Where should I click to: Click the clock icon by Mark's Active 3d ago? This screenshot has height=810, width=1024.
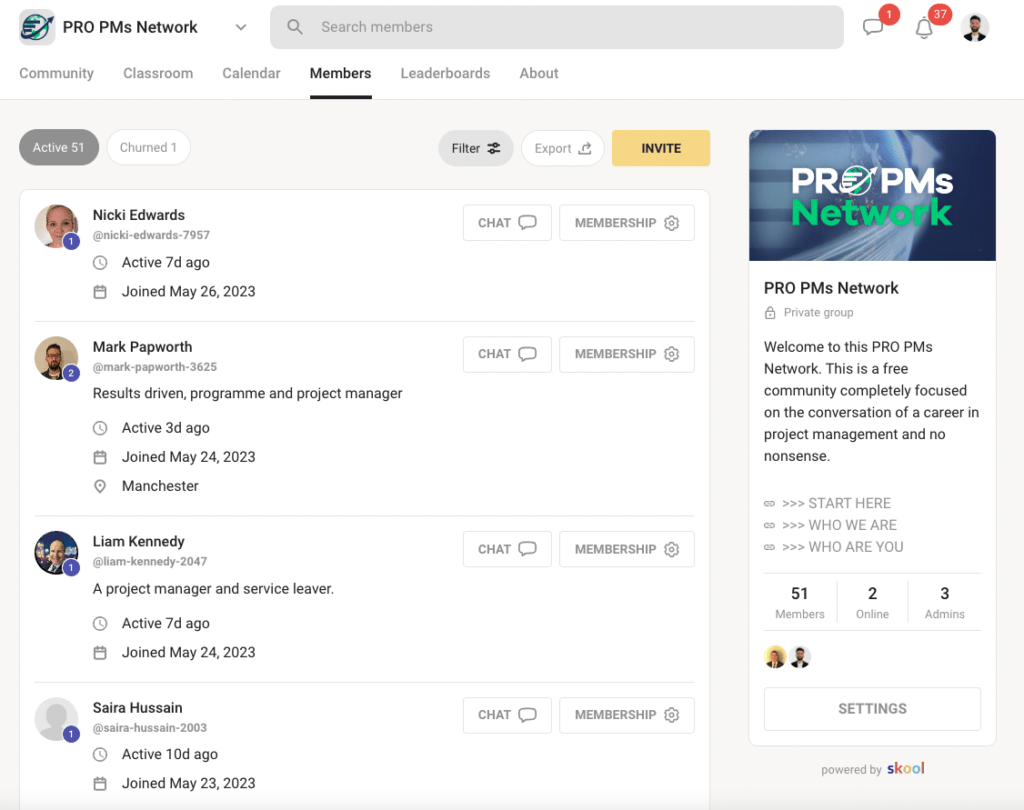[100, 428]
